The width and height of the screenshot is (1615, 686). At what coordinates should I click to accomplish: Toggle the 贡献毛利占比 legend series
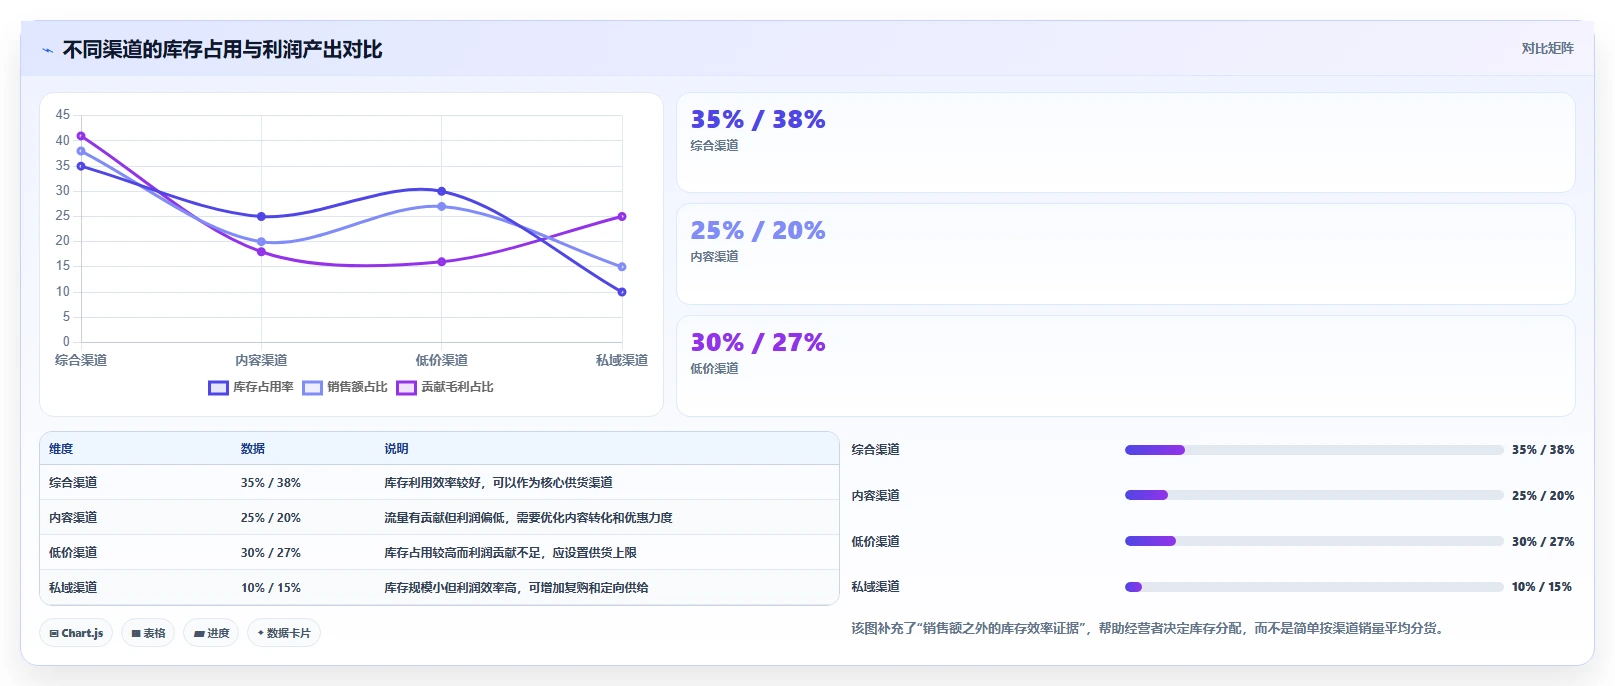click(x=445, y=387)
